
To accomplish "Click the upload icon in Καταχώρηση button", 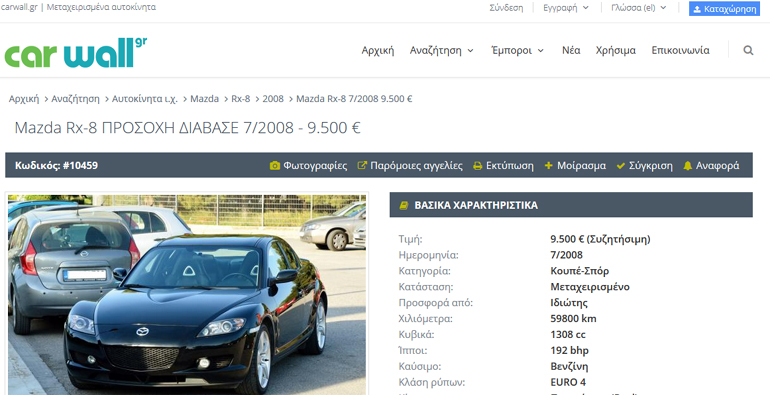I will (x=697, y=9).
